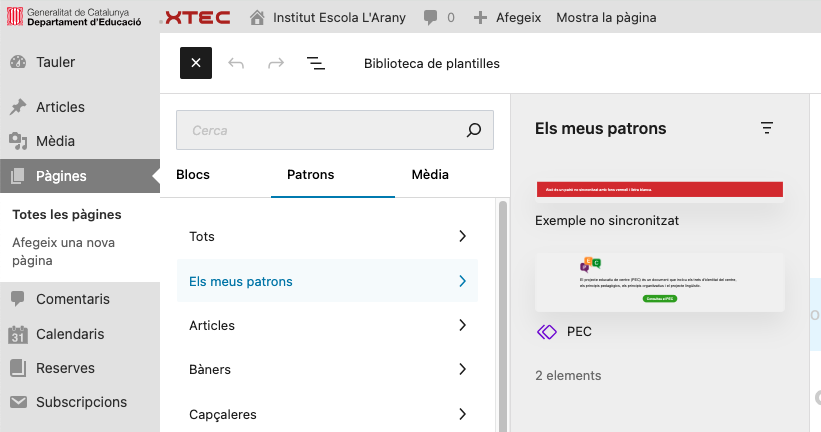
Task: Click the XTEC logo
Action: click(195, 18)
